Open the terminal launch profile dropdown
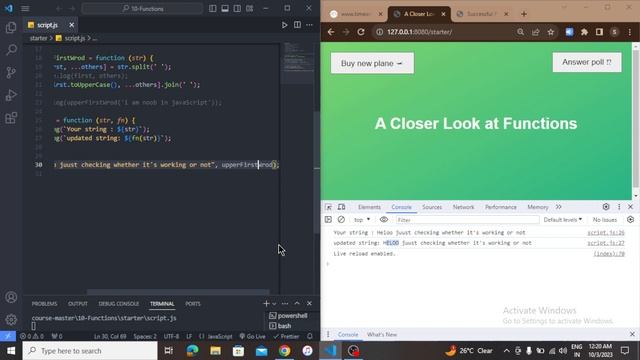Image resolution: width=640 pixels, height=360 pixels. point(274,304)
